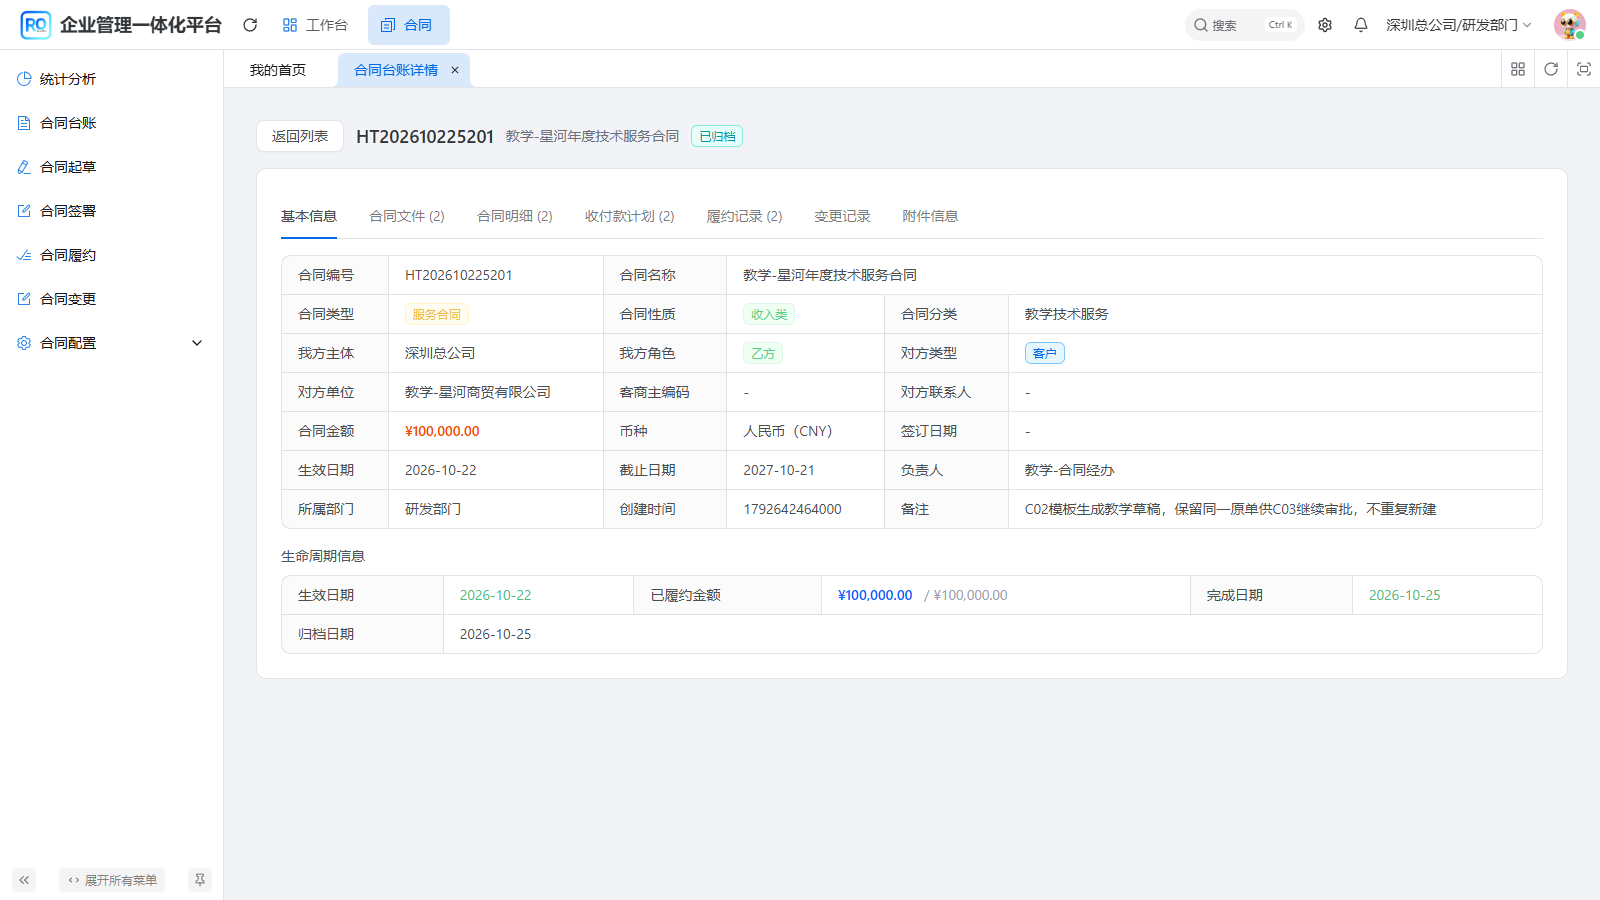
Task: Click the user avatar in the header
Action: click(x=1569, y=25)
